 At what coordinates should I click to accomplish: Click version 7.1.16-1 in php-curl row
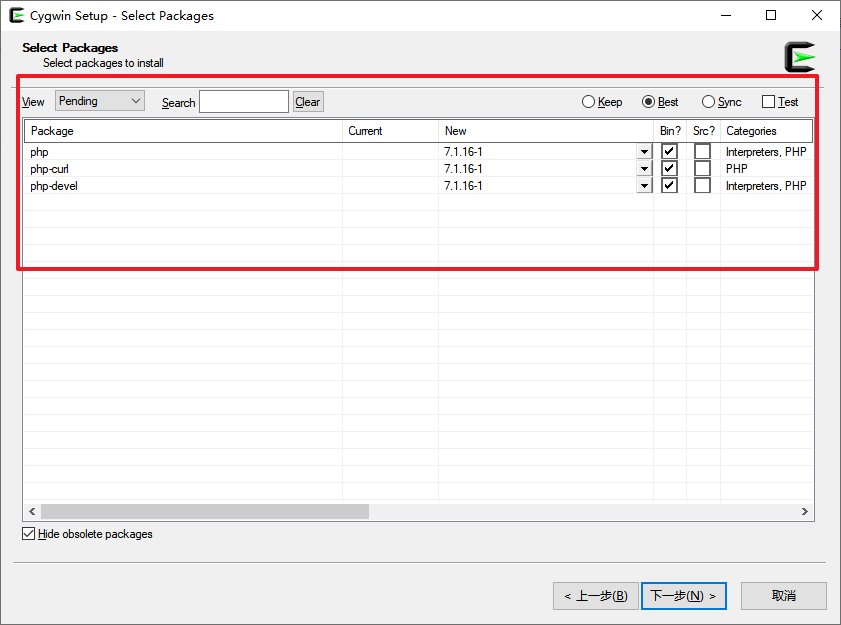pos(463,169)
